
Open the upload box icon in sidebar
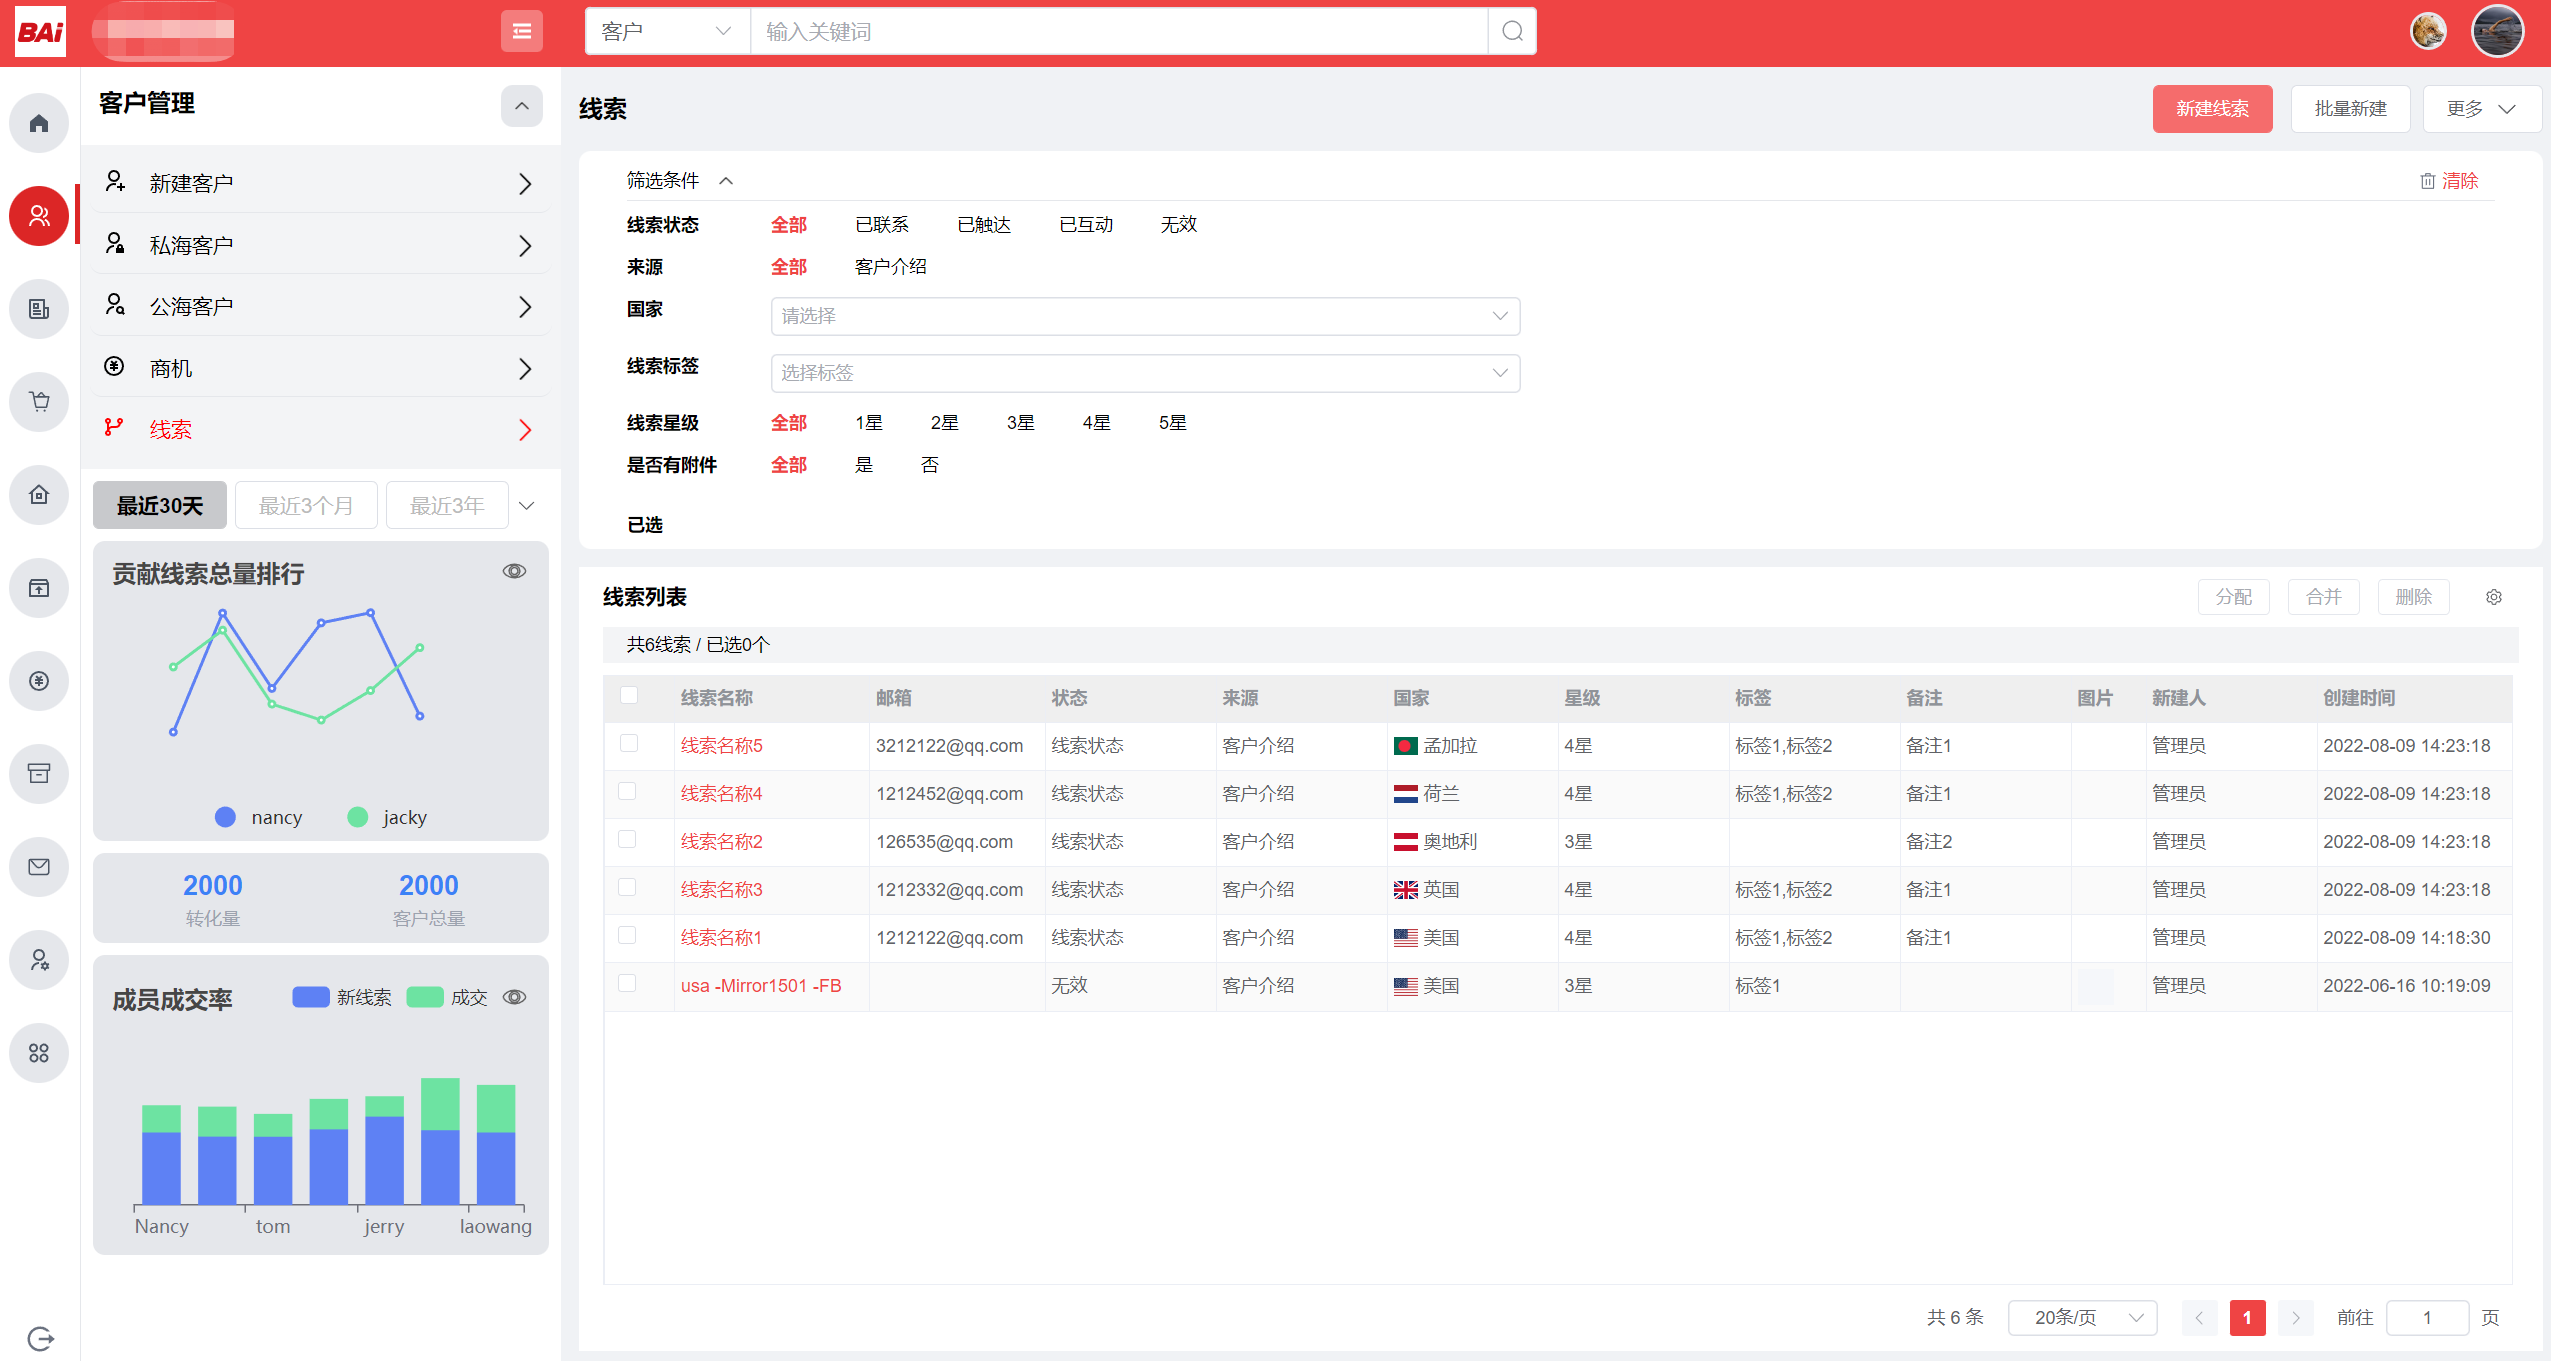(x=39, y=588)
